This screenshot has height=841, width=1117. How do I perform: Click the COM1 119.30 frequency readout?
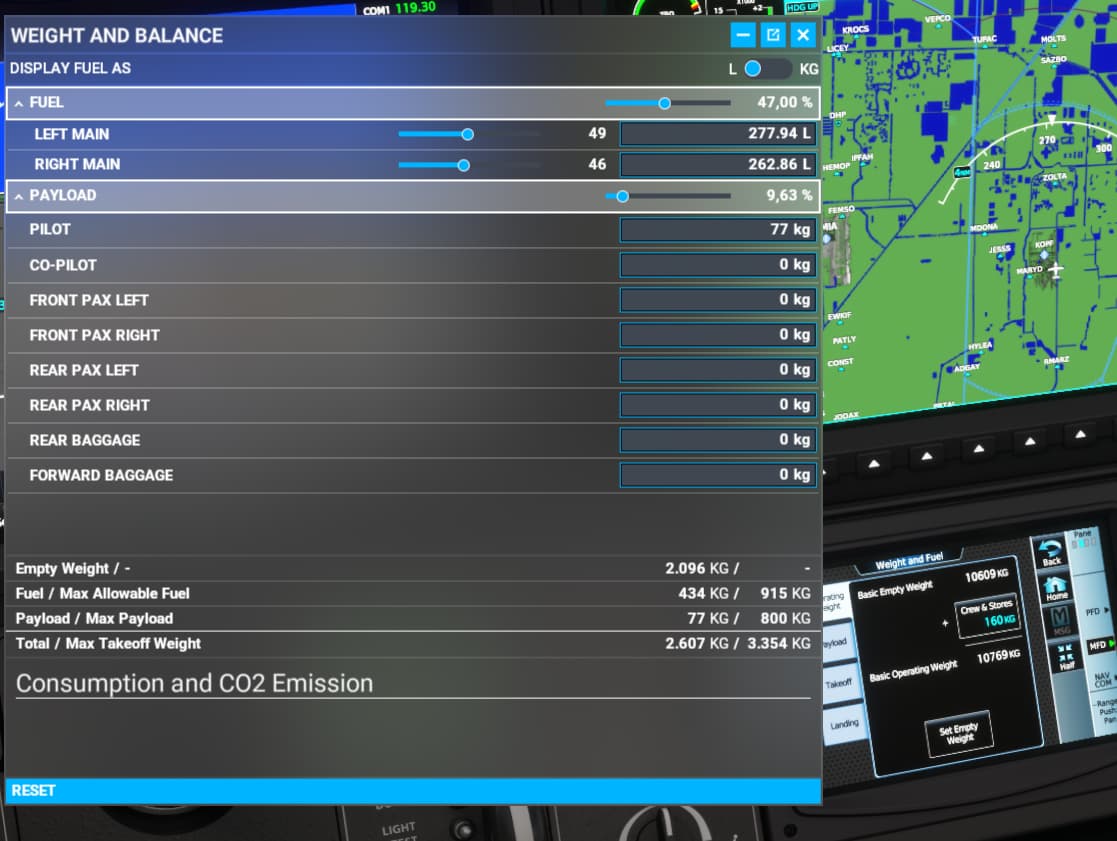pos(399,9)
